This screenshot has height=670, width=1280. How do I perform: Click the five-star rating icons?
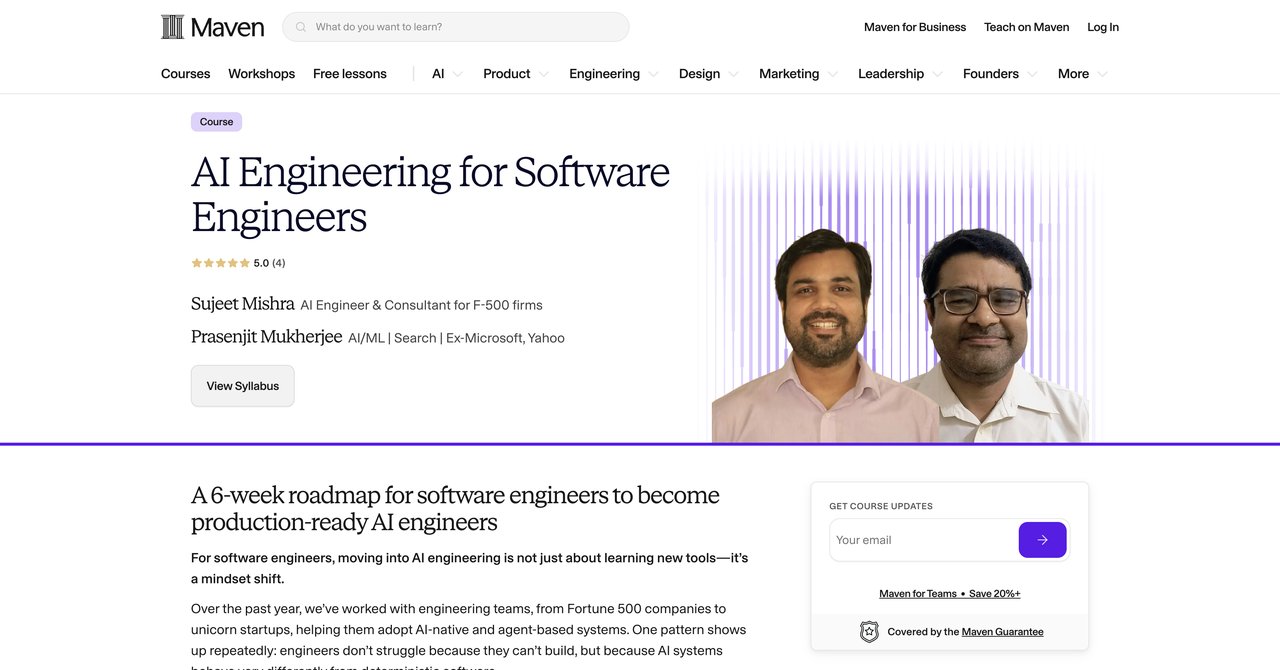[220, 263]
